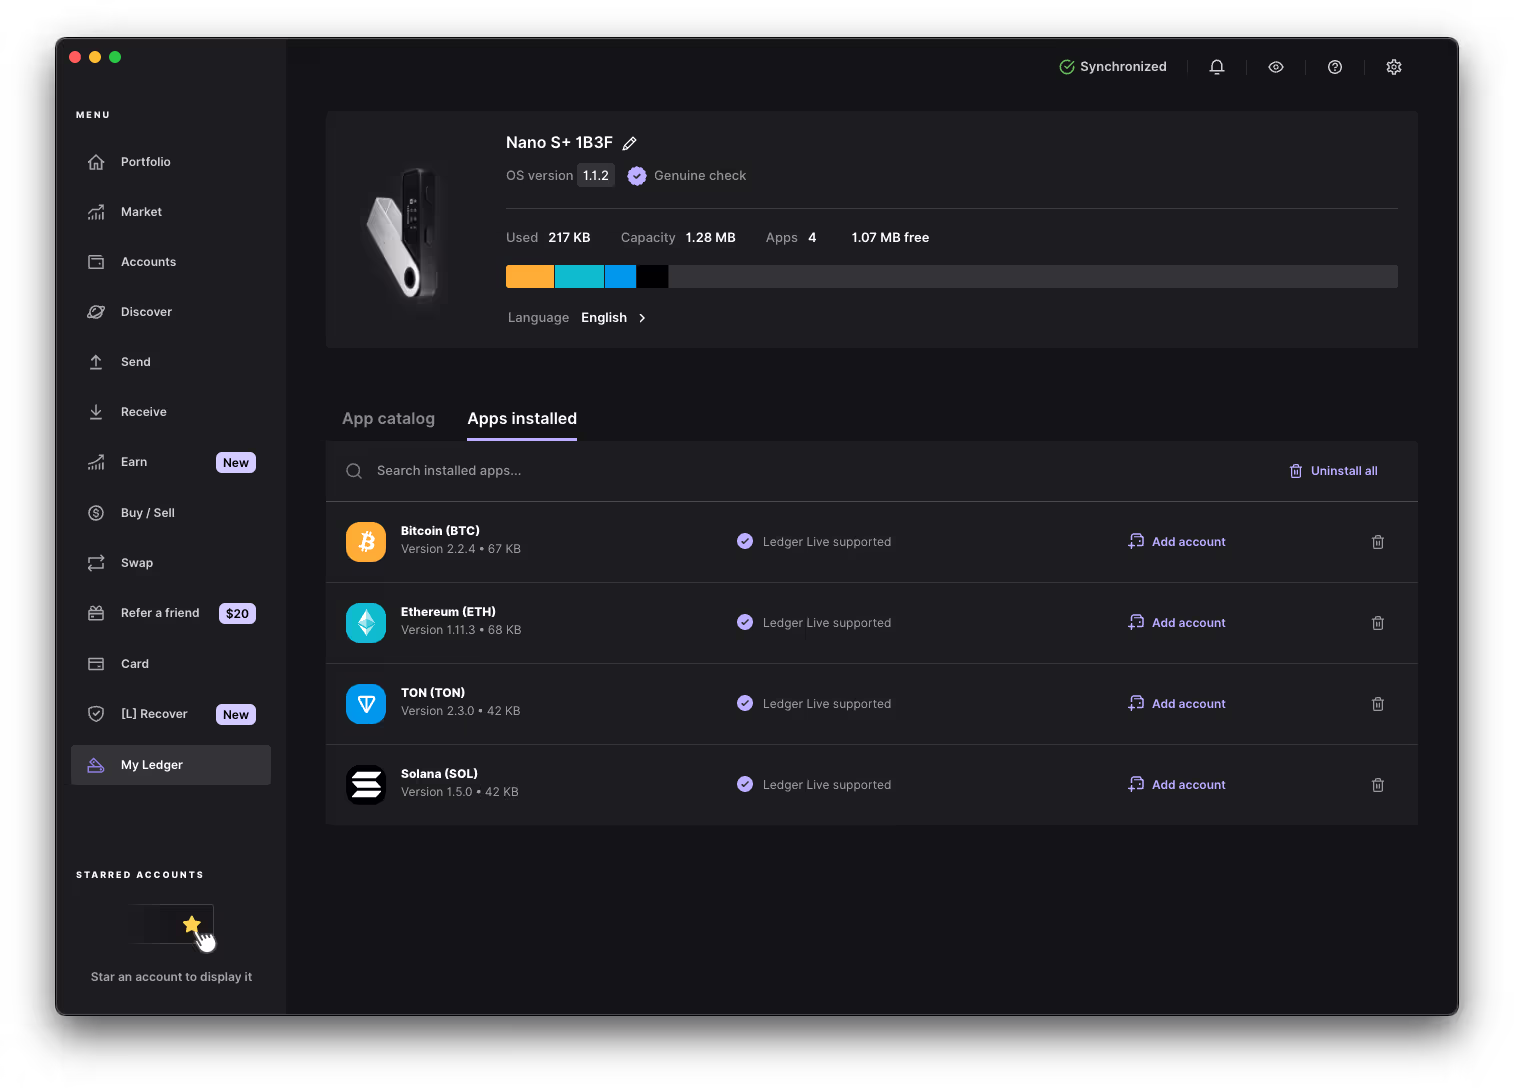This screenshot has height=1089, width=1514.
Task: Uninstall Solana app via trash icon
Action: pyautogui.click(x=1377, y=785)
